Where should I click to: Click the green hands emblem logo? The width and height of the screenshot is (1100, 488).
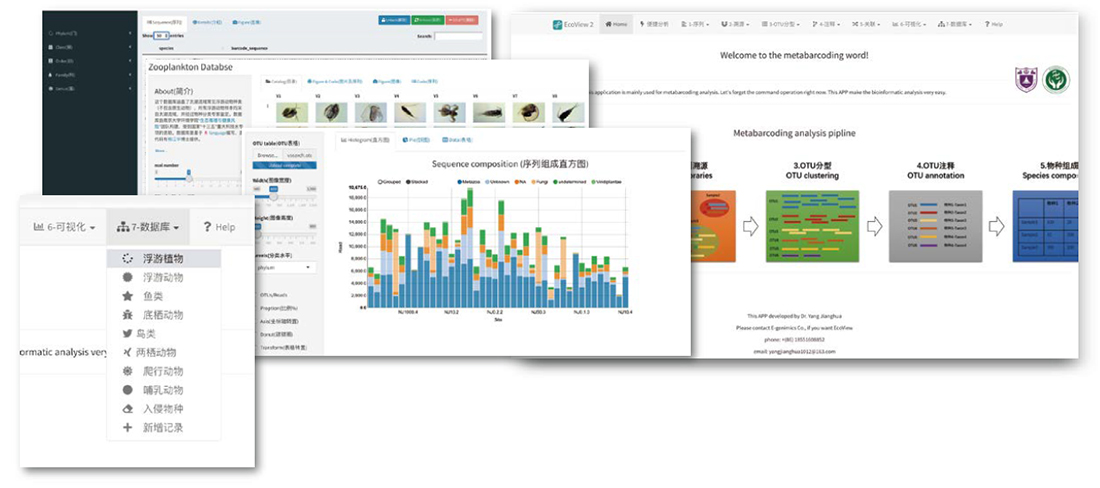point(1056,79)
